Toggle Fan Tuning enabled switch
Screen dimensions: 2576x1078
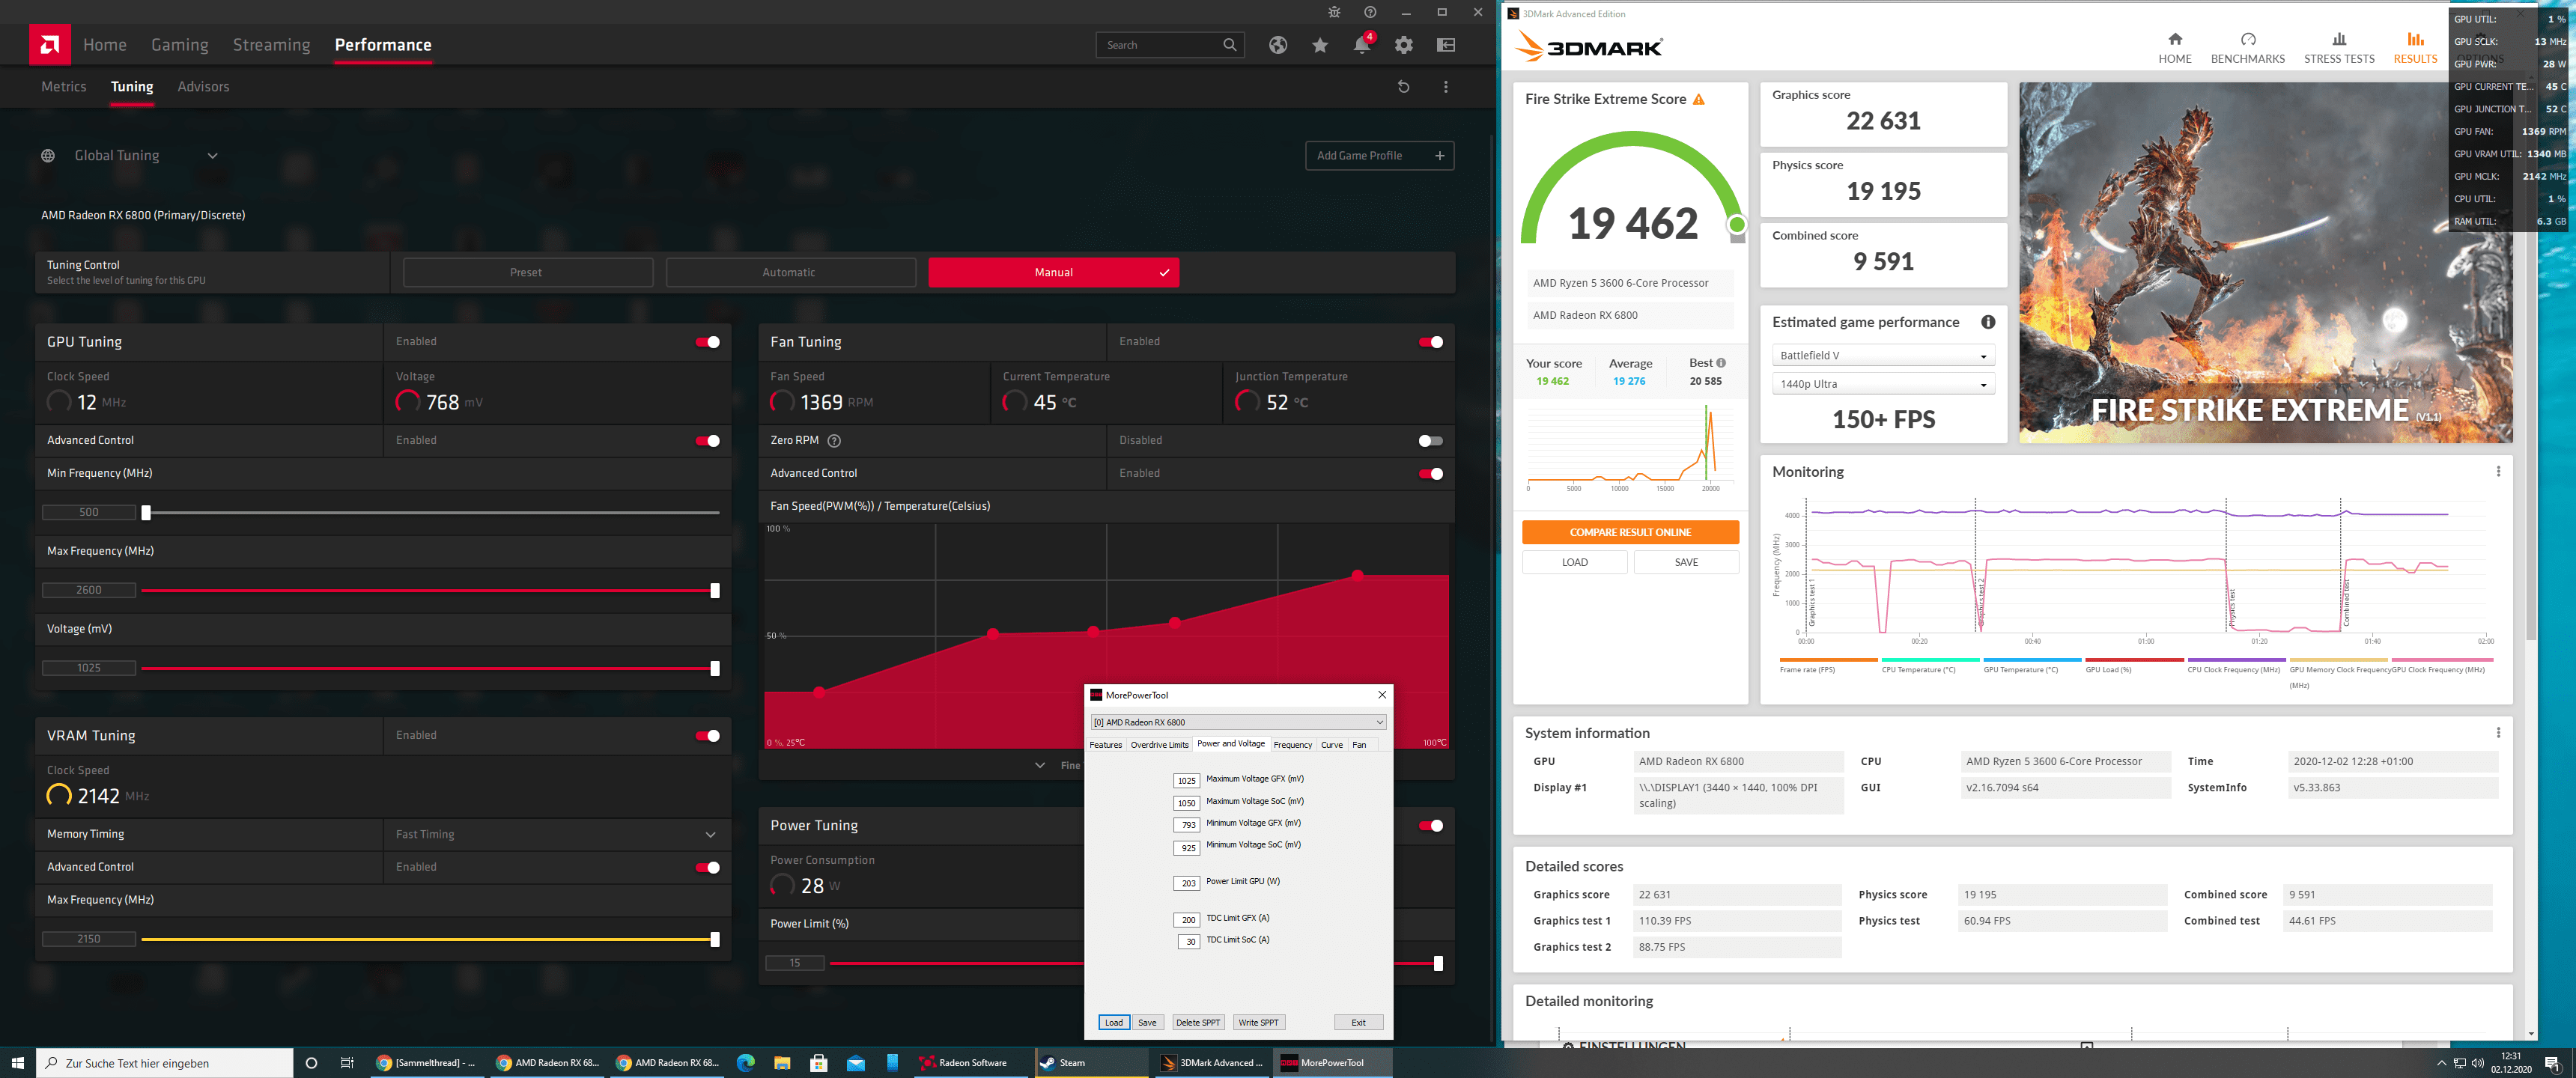click(x=1431, y=342)
